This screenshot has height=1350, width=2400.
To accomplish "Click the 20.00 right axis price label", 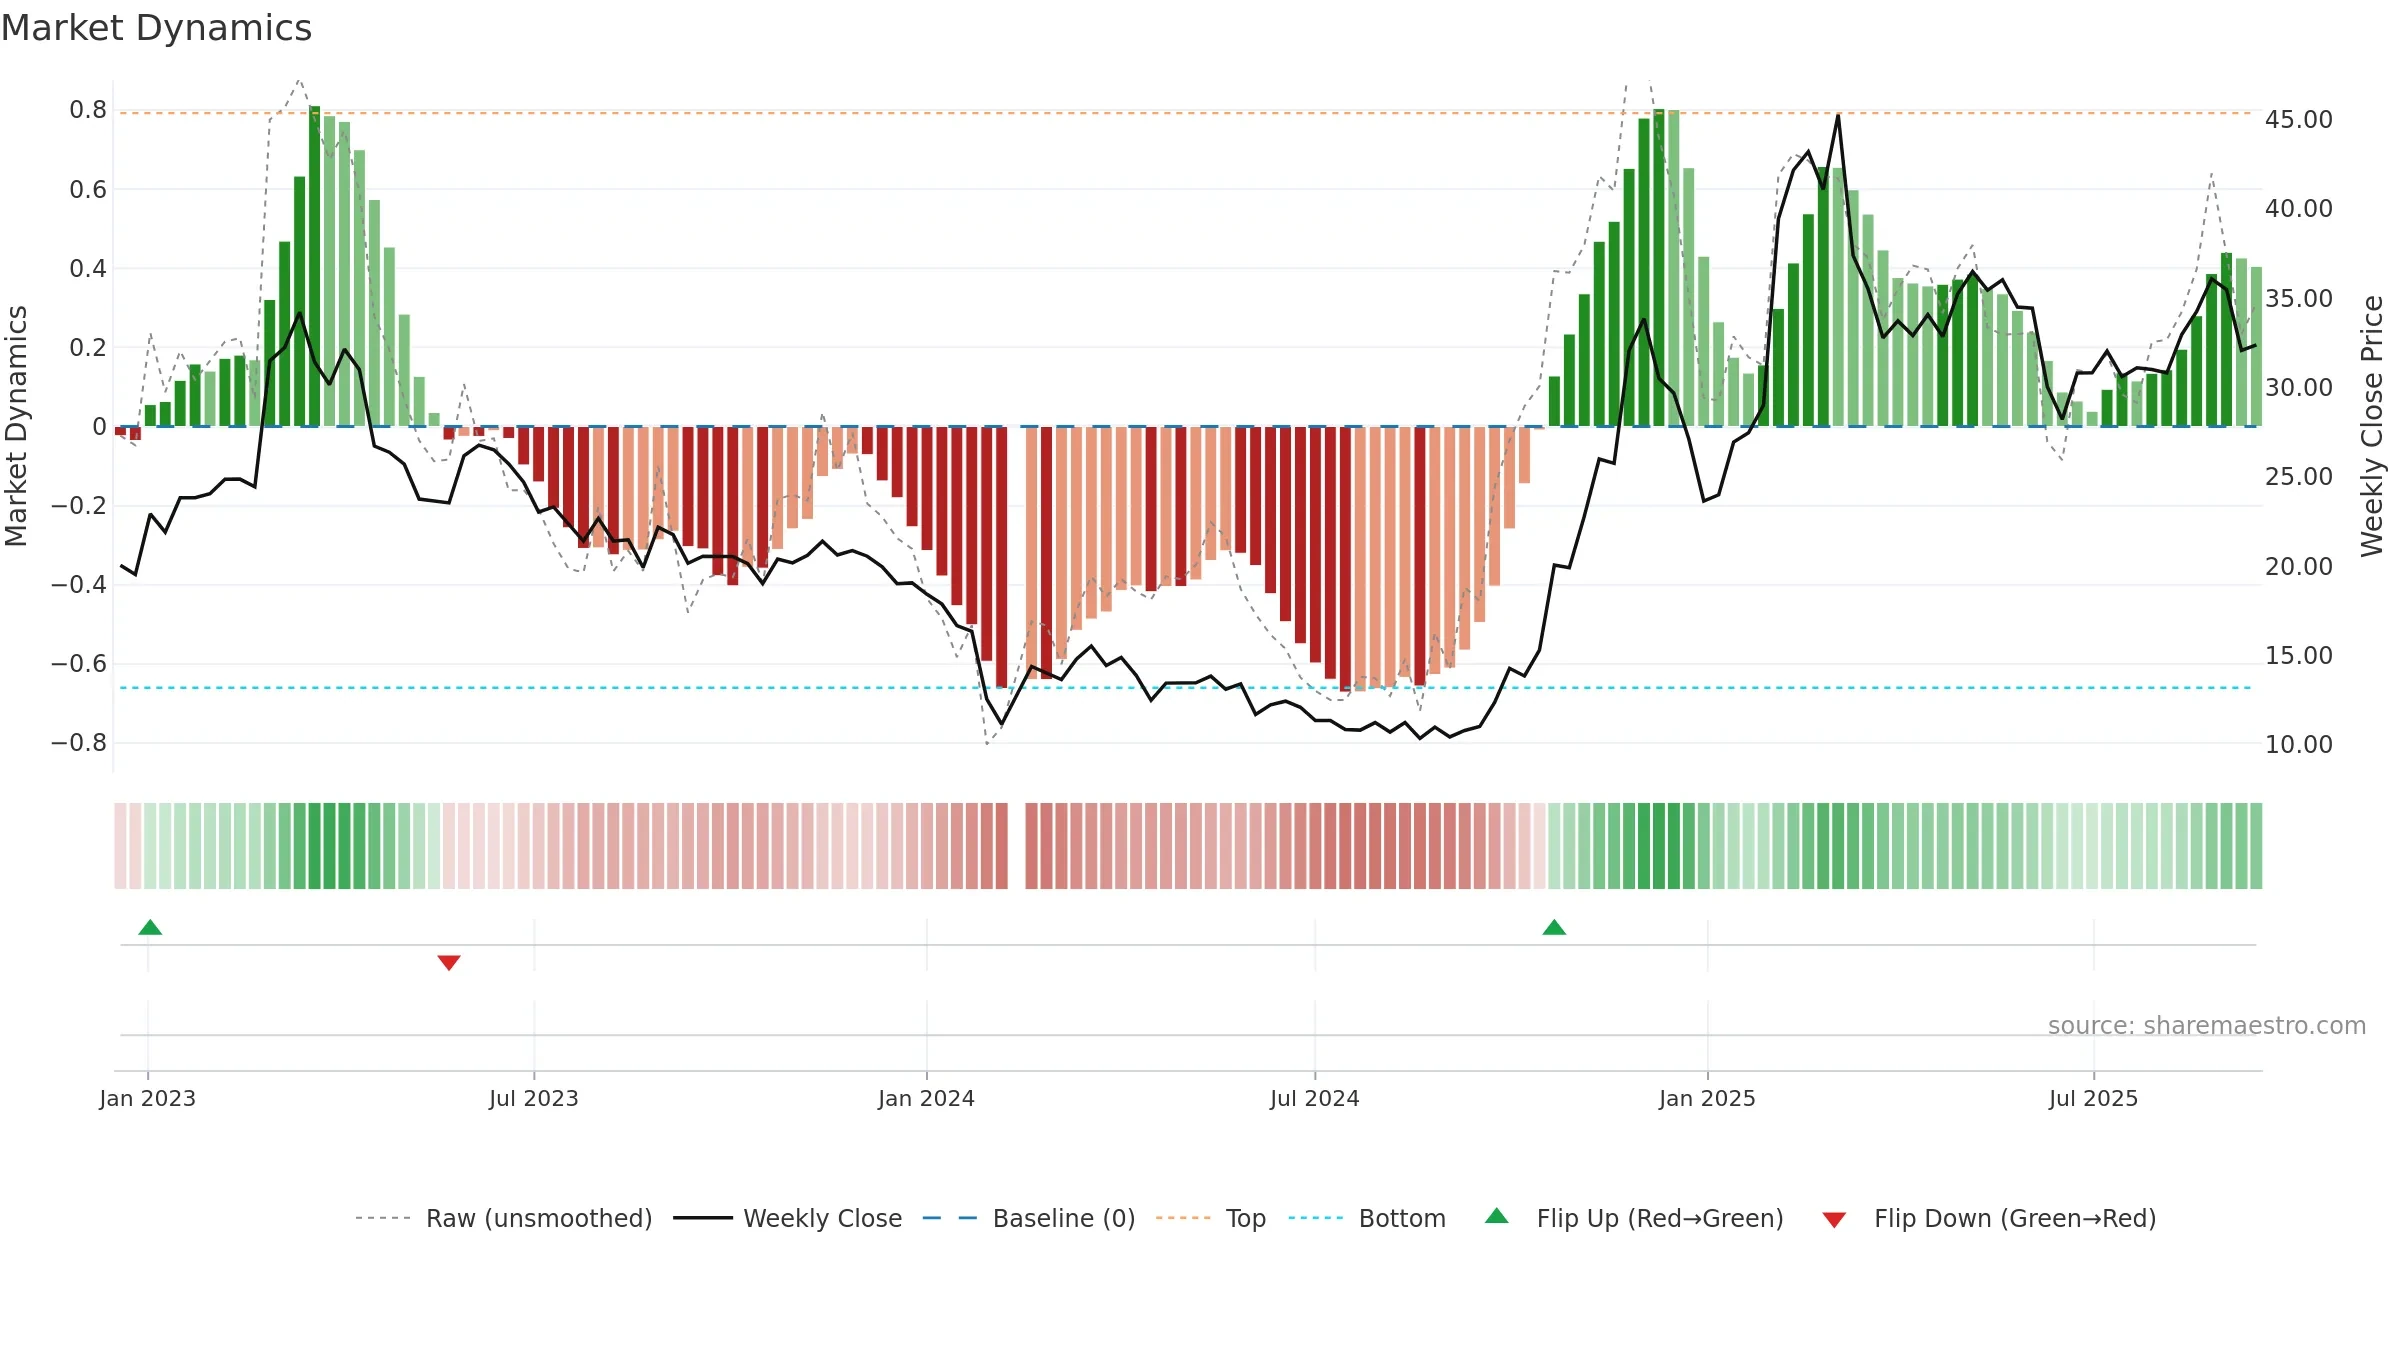I will tap(2299, 567).
